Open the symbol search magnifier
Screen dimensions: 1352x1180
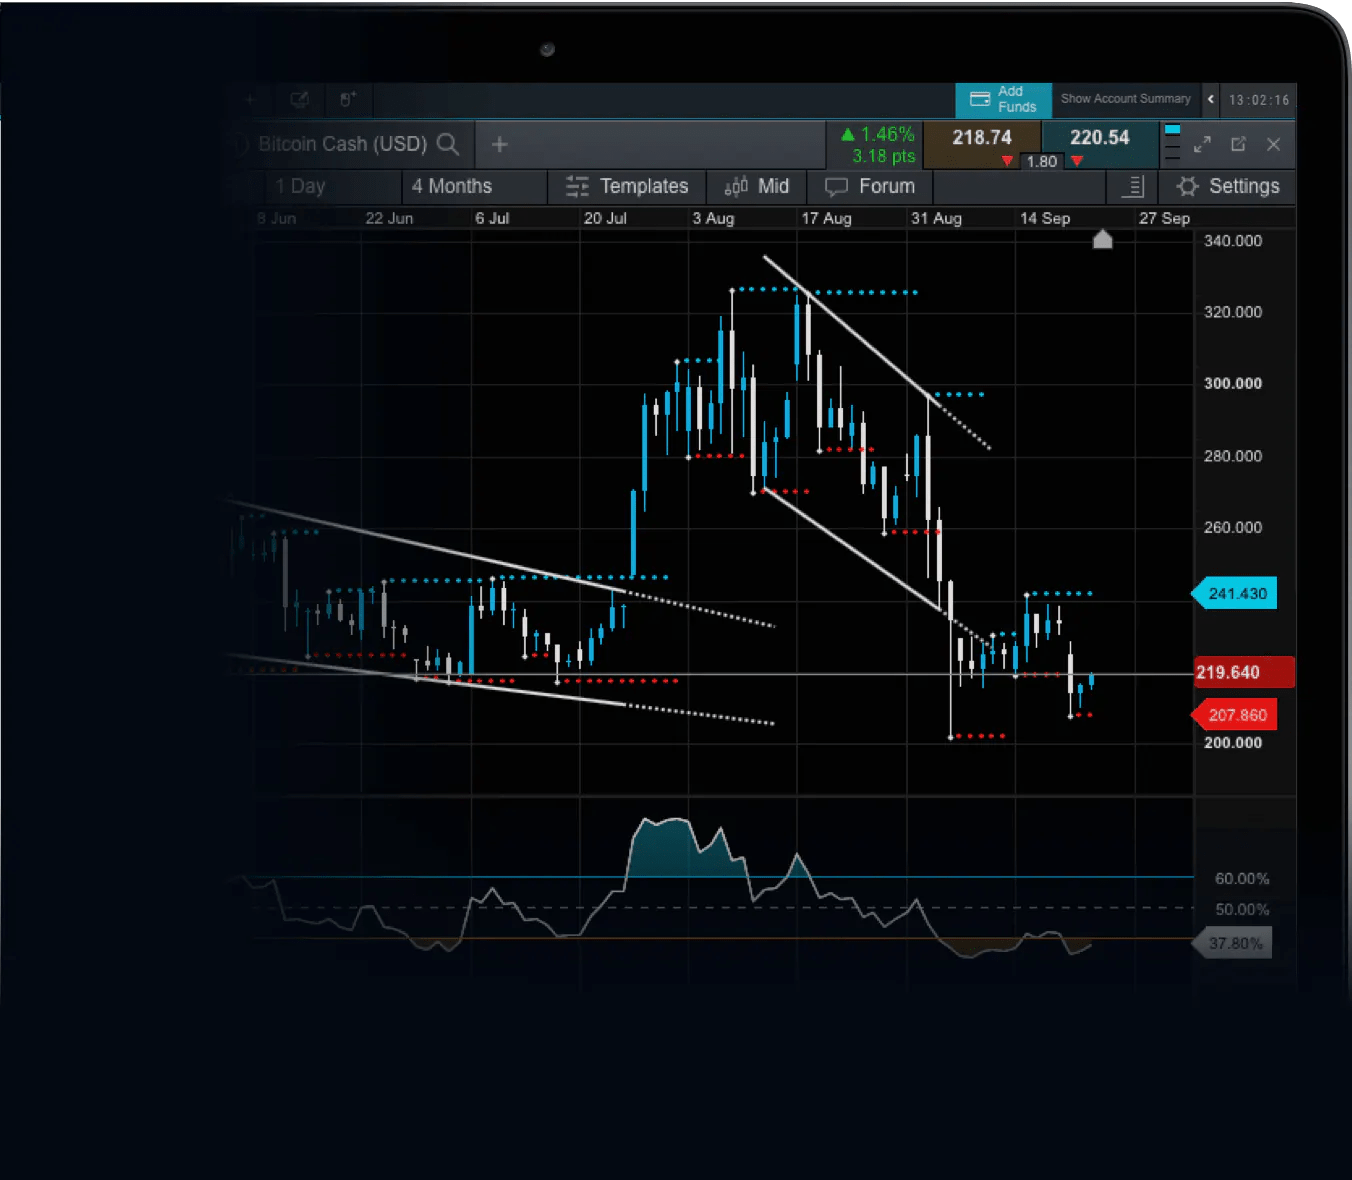[449, 144]
